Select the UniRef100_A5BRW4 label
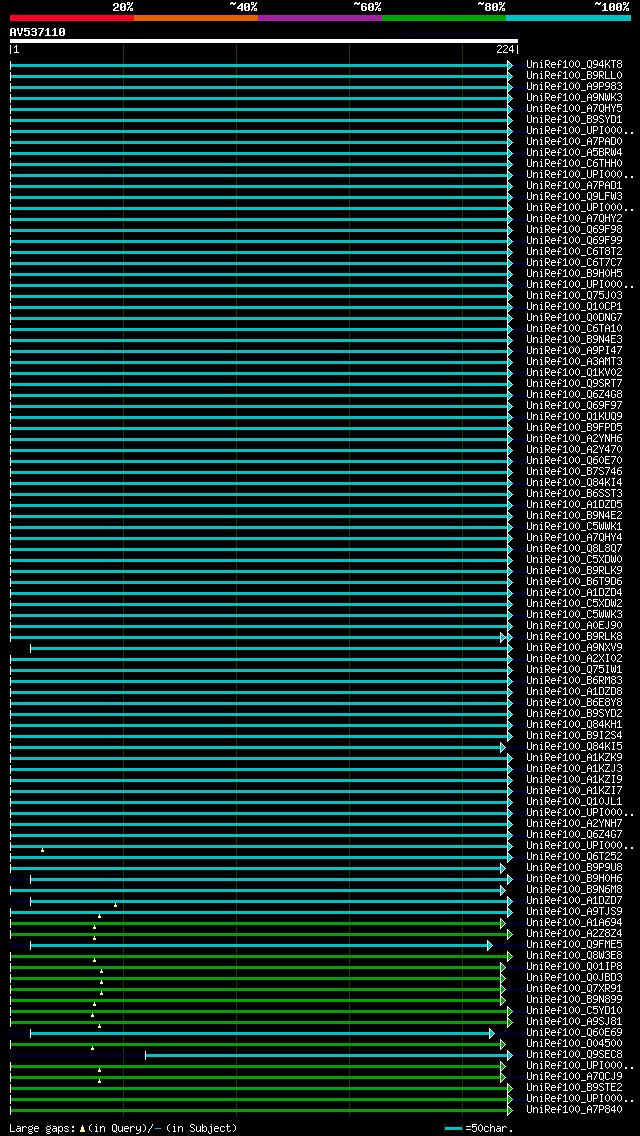640x1136 pixels. click(574, 153)
